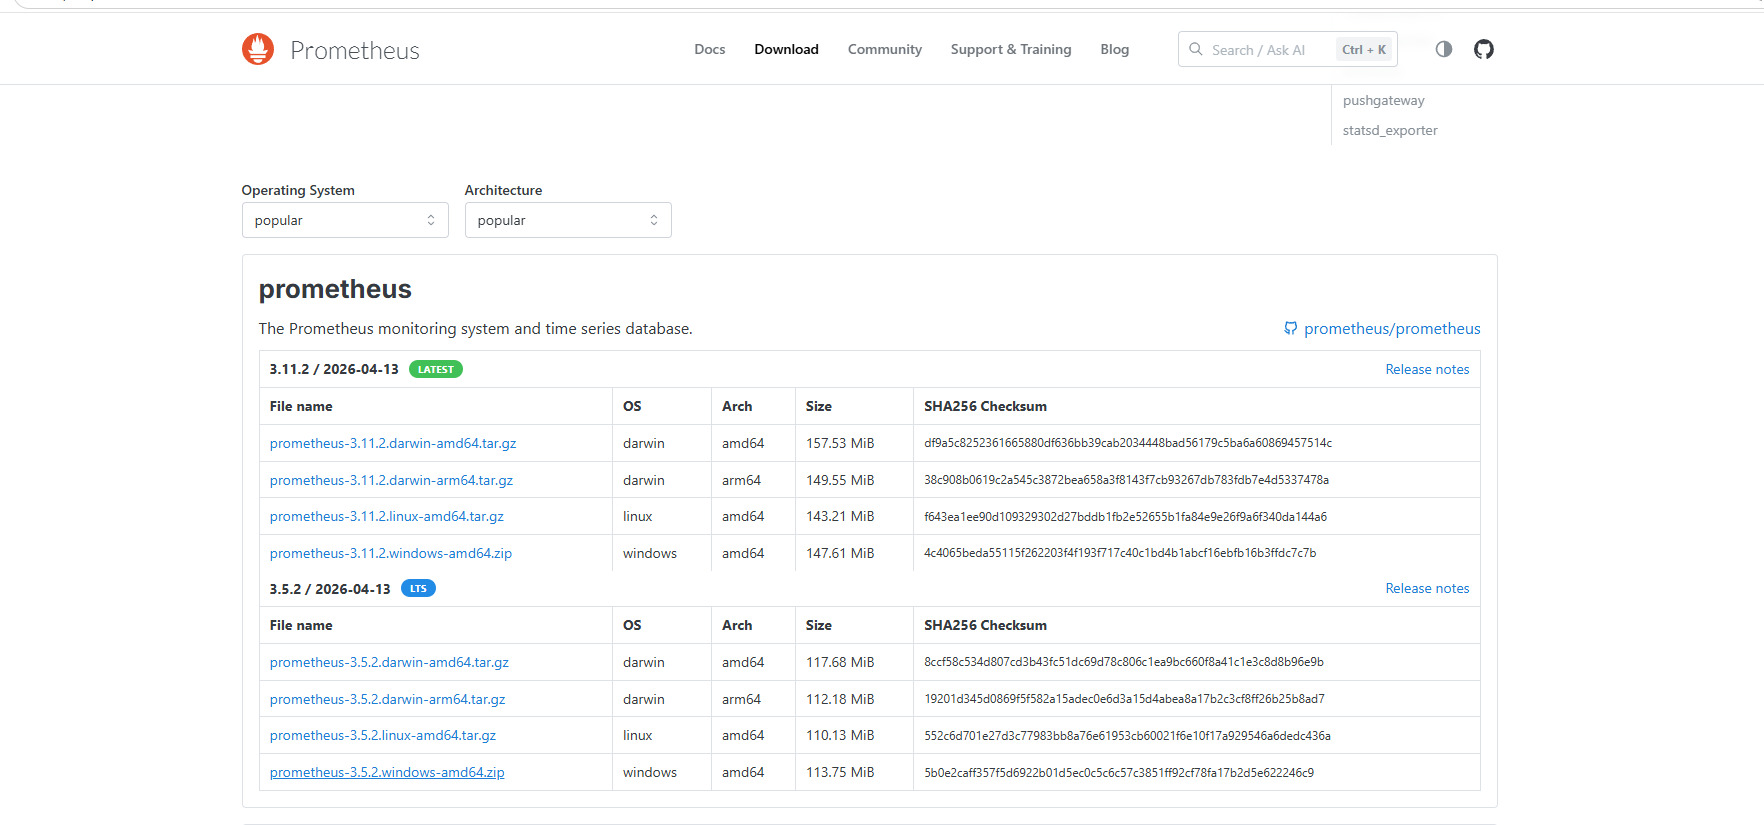Click the Prometheus flame logo icon
The image size is (1764, 825).
(x=258, y=49)
